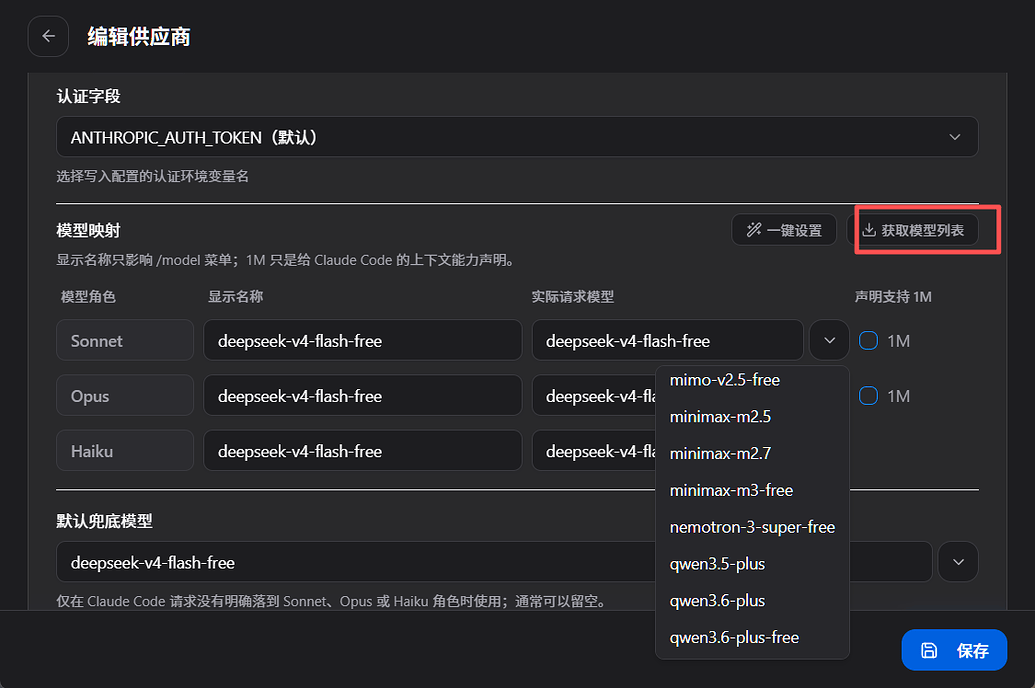Click the back arrow icon
The height and width of the screenshot is (688, 1035).
pos(48,36)
